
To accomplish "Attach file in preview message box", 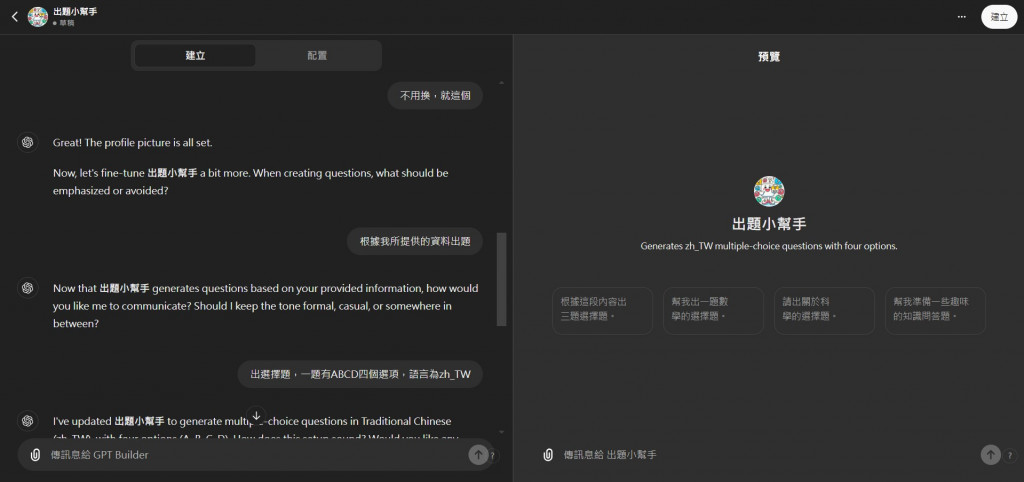I will point(548,455).
